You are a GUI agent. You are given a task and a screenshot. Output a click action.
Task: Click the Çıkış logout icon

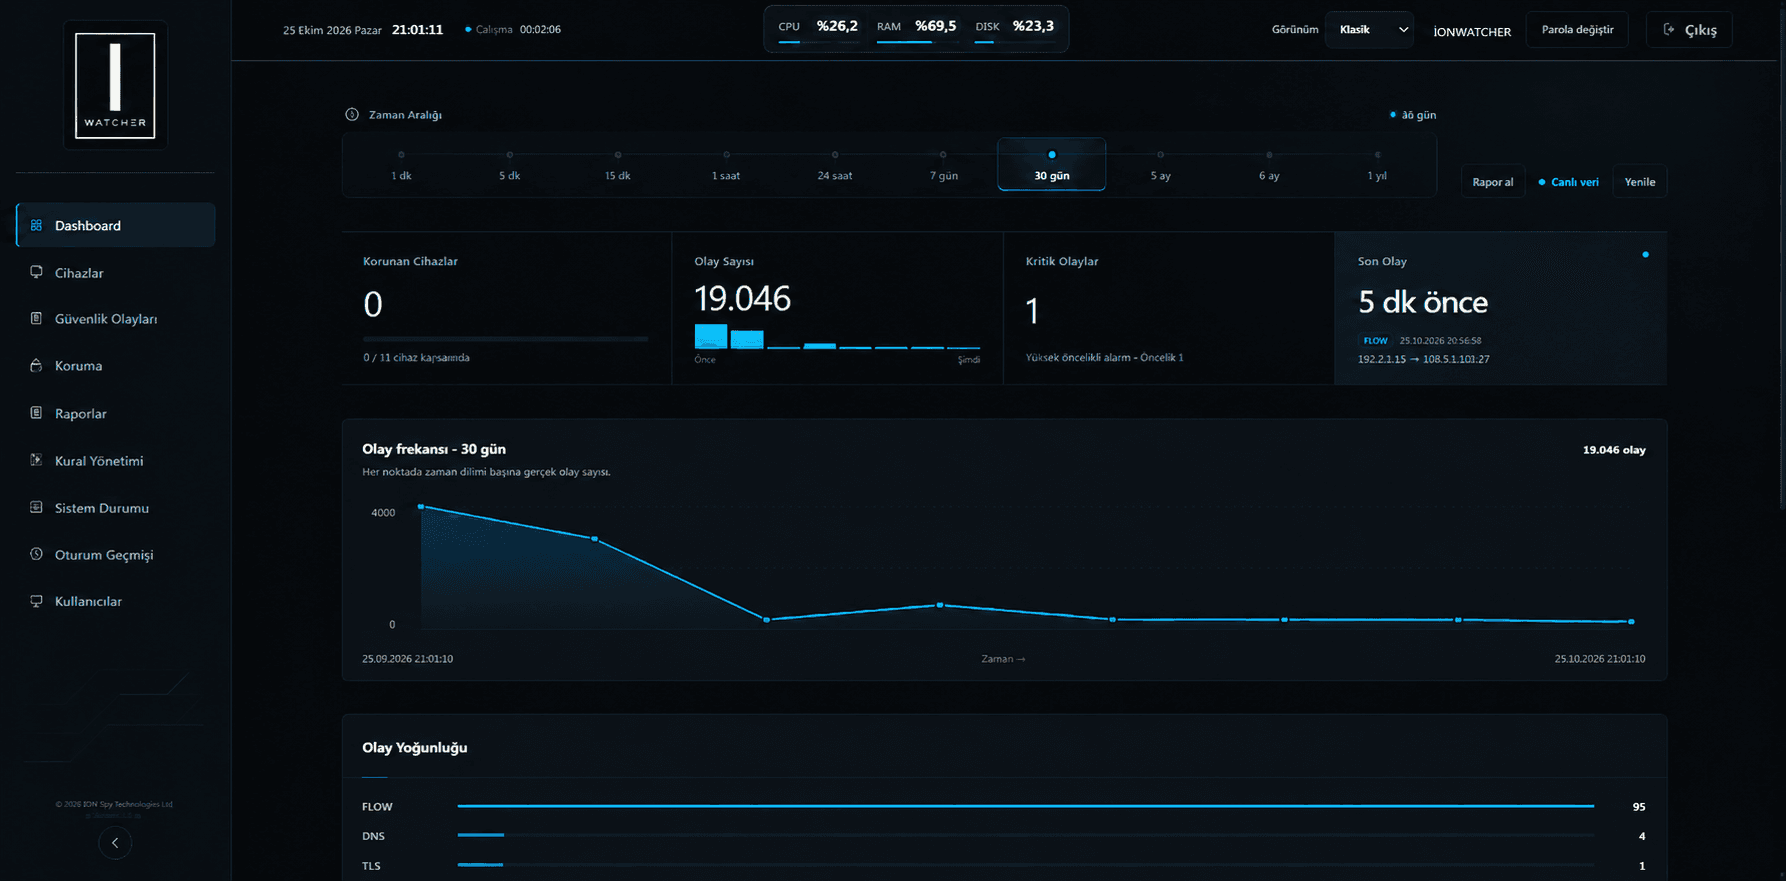coord(1668,30)
